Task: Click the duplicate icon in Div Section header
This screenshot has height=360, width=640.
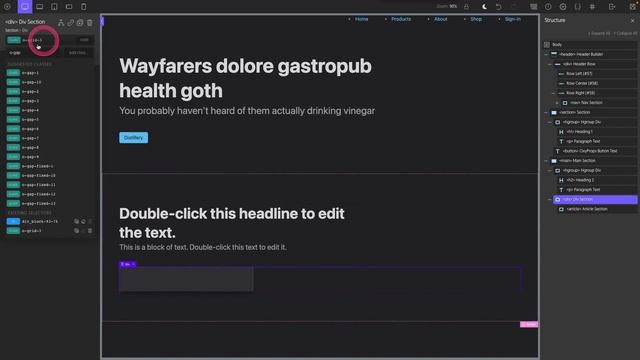Action: click(x=80, y=22)
